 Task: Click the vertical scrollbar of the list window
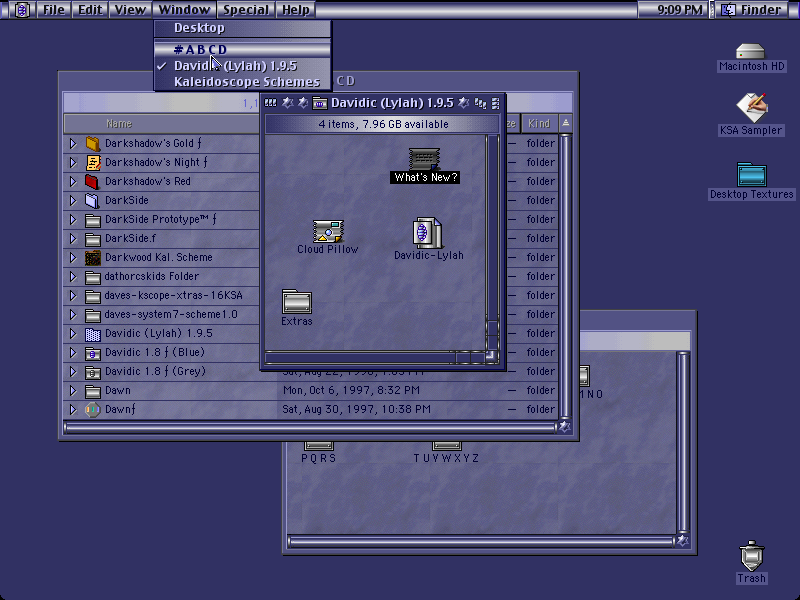click(565, 276)
